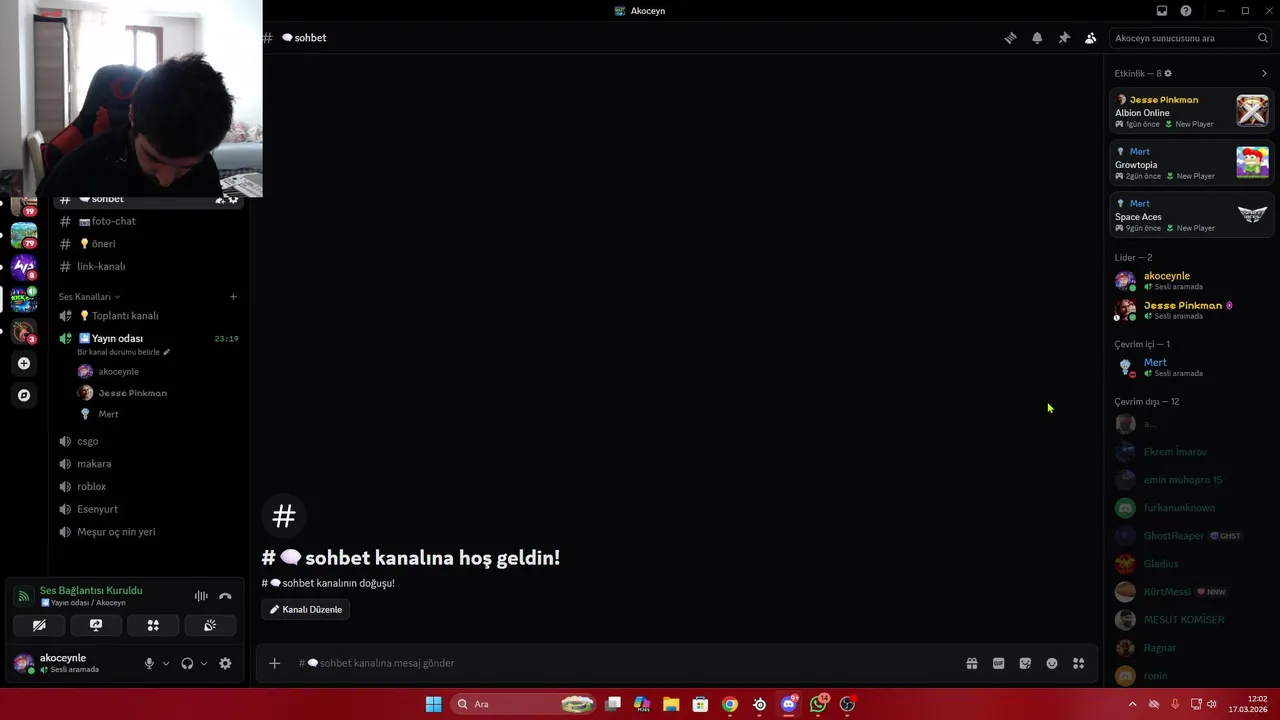This screenshot has height=720, width=1280.
Task: Expand the Etkinlik activity arrow
Action: (1264, 73)
